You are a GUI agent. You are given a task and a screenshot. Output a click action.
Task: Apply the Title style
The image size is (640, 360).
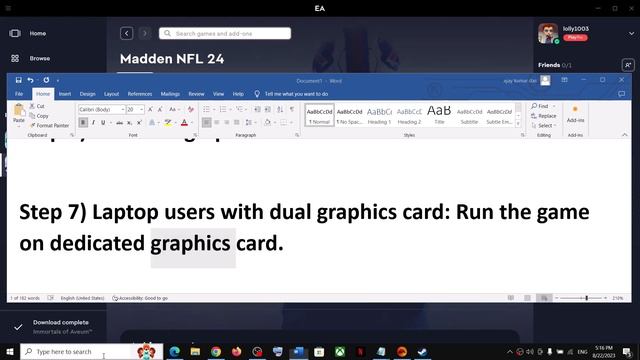click(x=439, y=115)
